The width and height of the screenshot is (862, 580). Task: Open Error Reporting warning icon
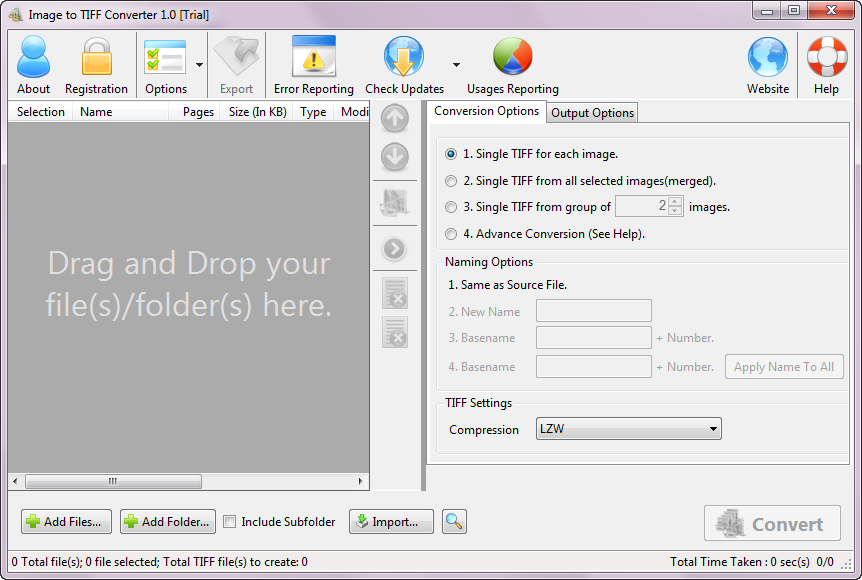click(x=313, y=57)
